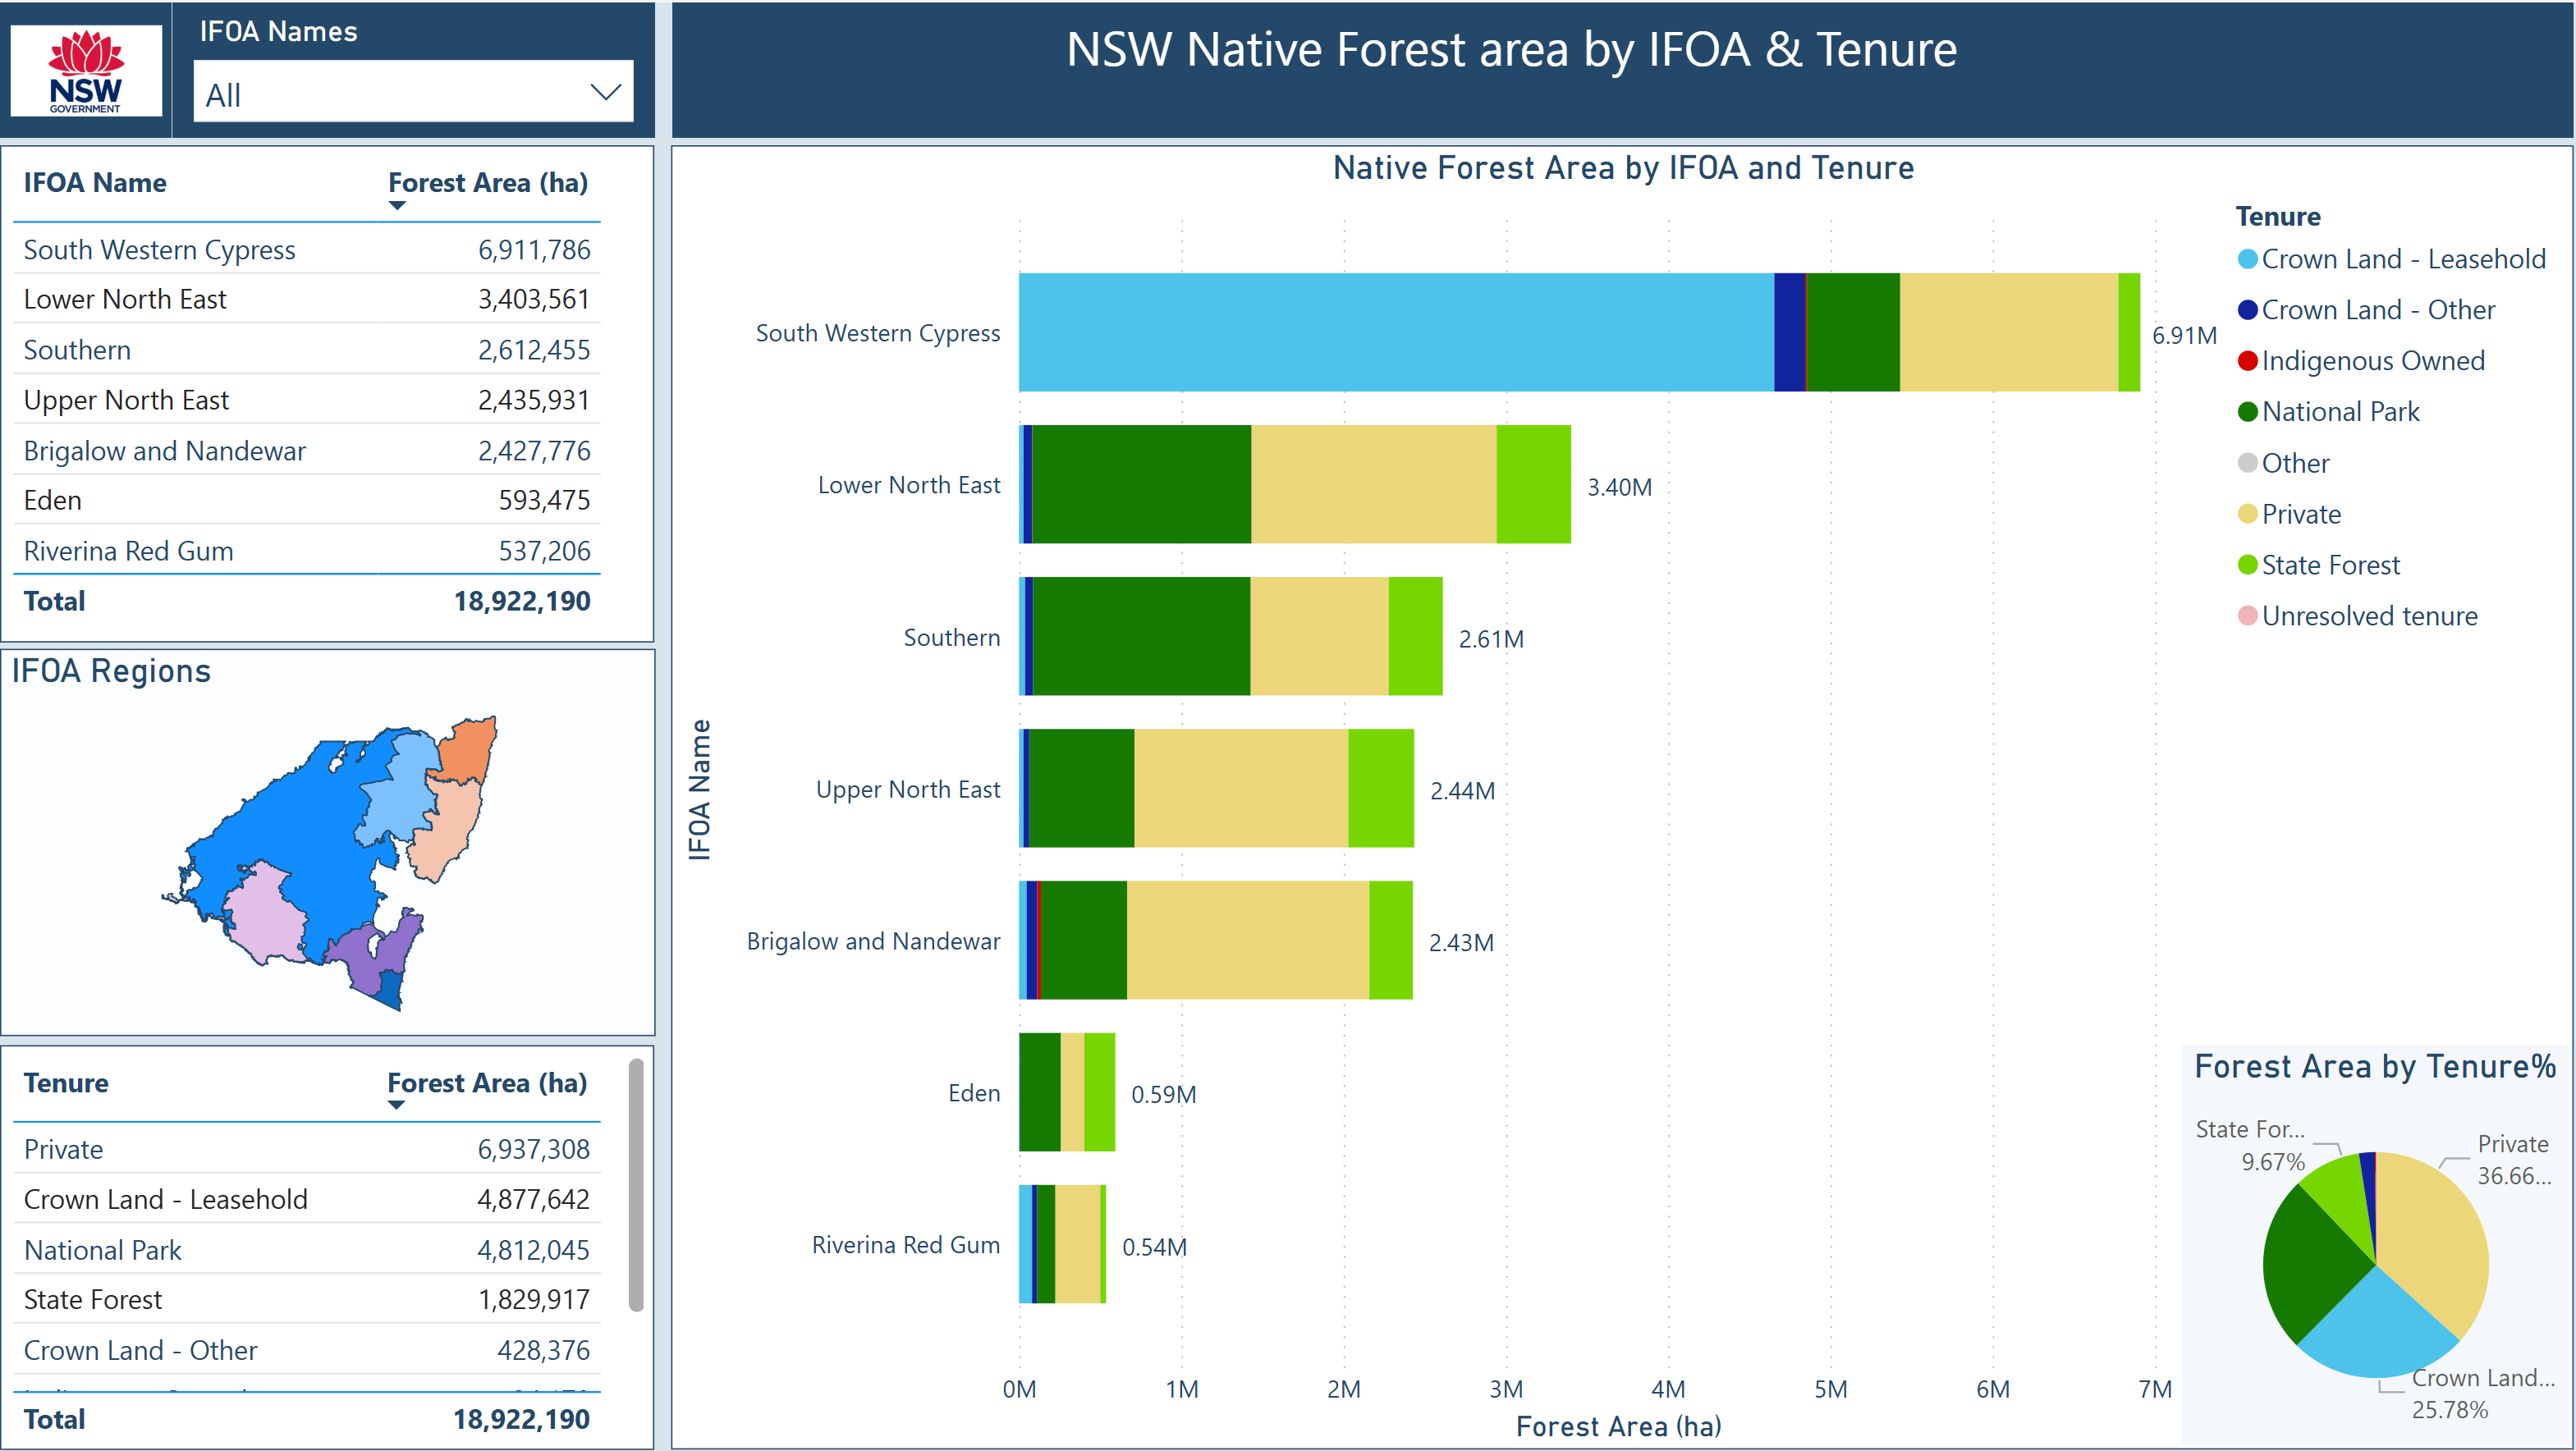Click the Native Forest Area by IFOA and Tenure title
Screen dimensions: 2576x1451
pos(1623,168)
